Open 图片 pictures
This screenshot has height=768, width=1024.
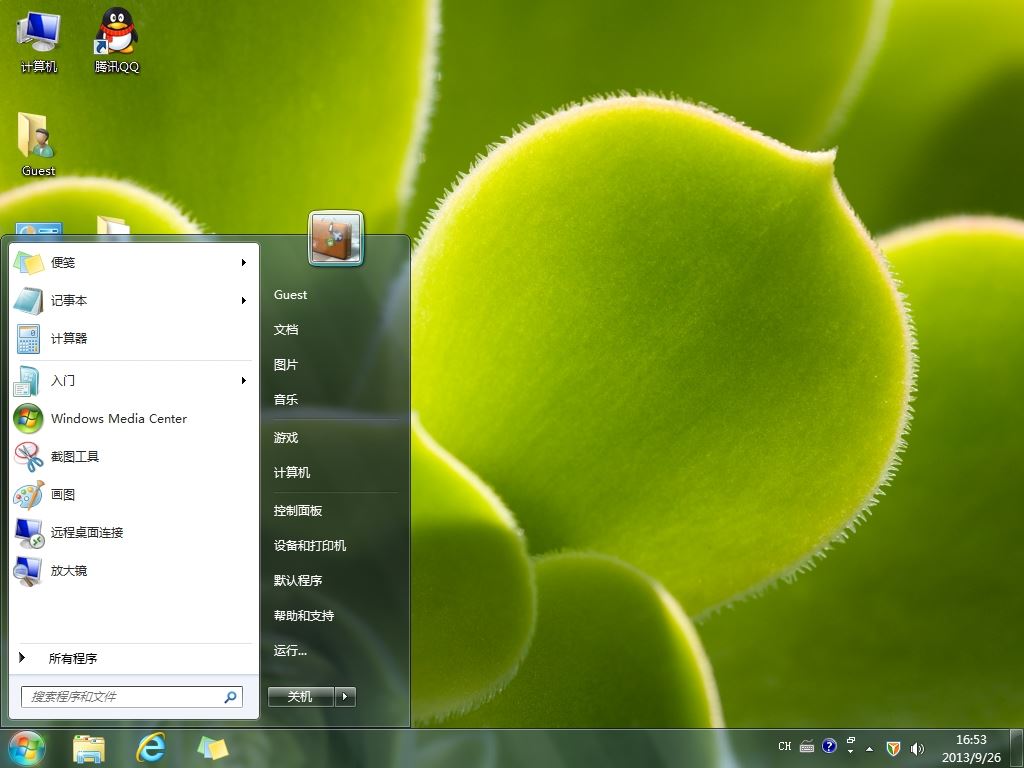pos(286,364)
